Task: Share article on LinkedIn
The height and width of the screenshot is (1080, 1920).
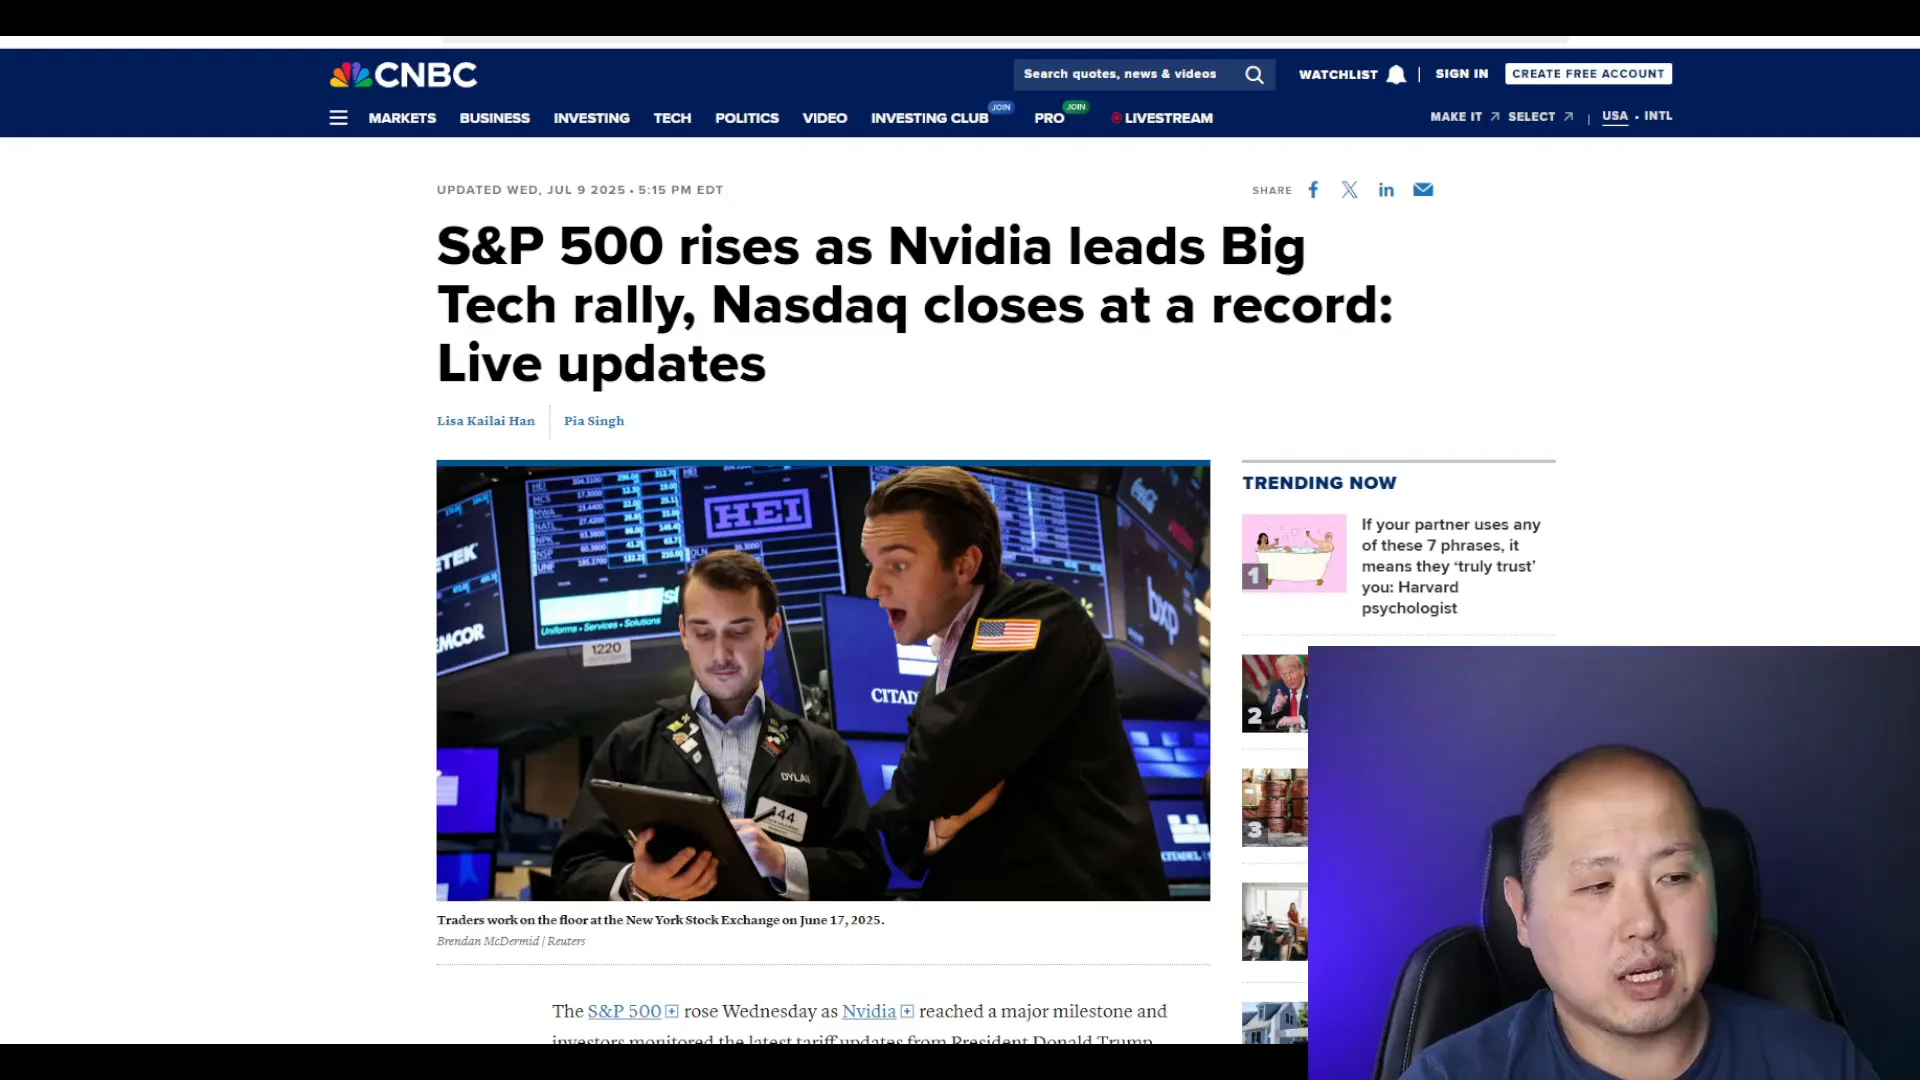Action: coord(1386,190)
